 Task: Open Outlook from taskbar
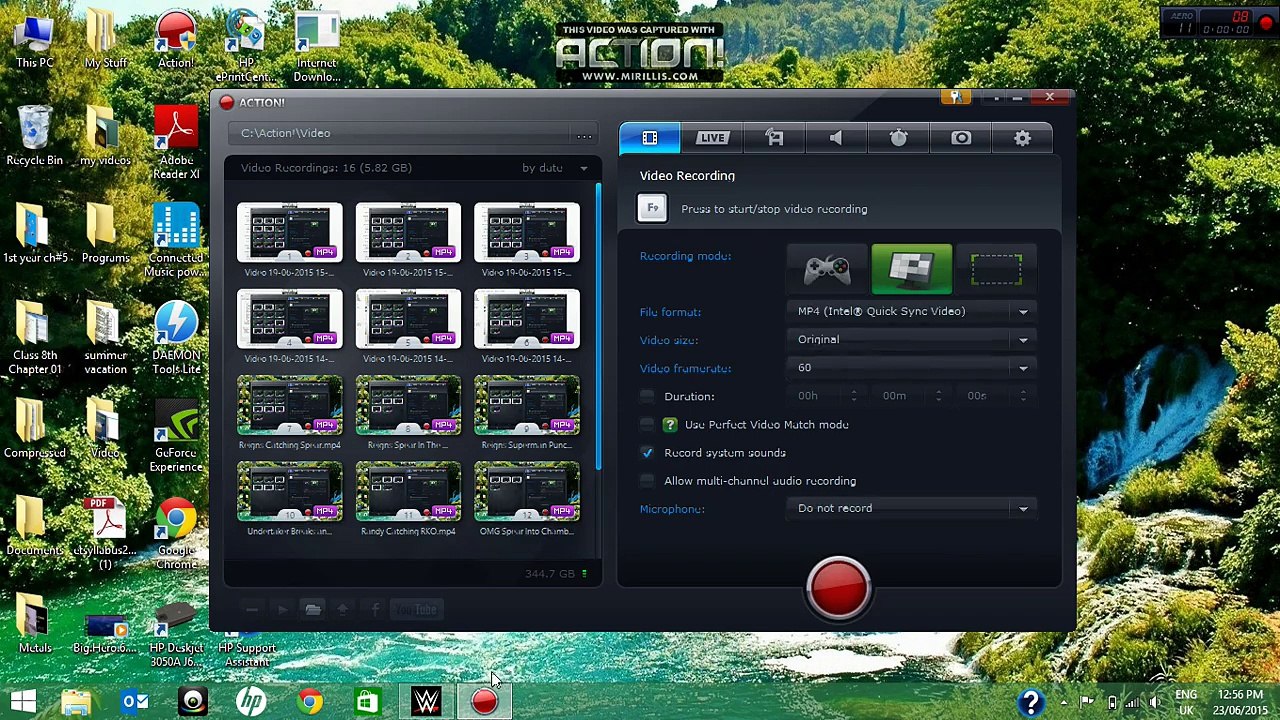134,702
